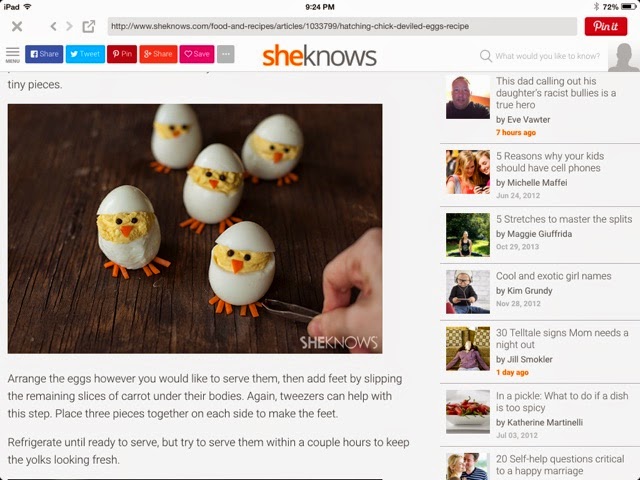The image size is (640, 480).
Task: Tweet this article
Action: click(x=85, y=54)
